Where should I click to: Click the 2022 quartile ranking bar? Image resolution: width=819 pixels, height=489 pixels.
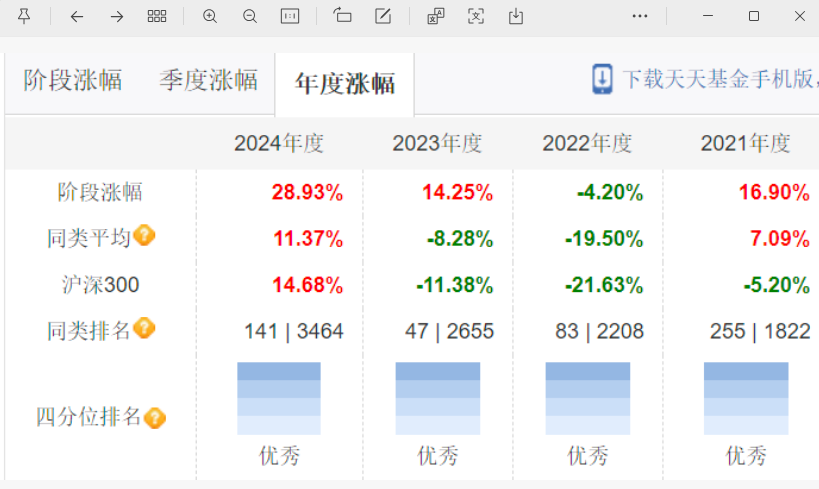tap(588, 398)
